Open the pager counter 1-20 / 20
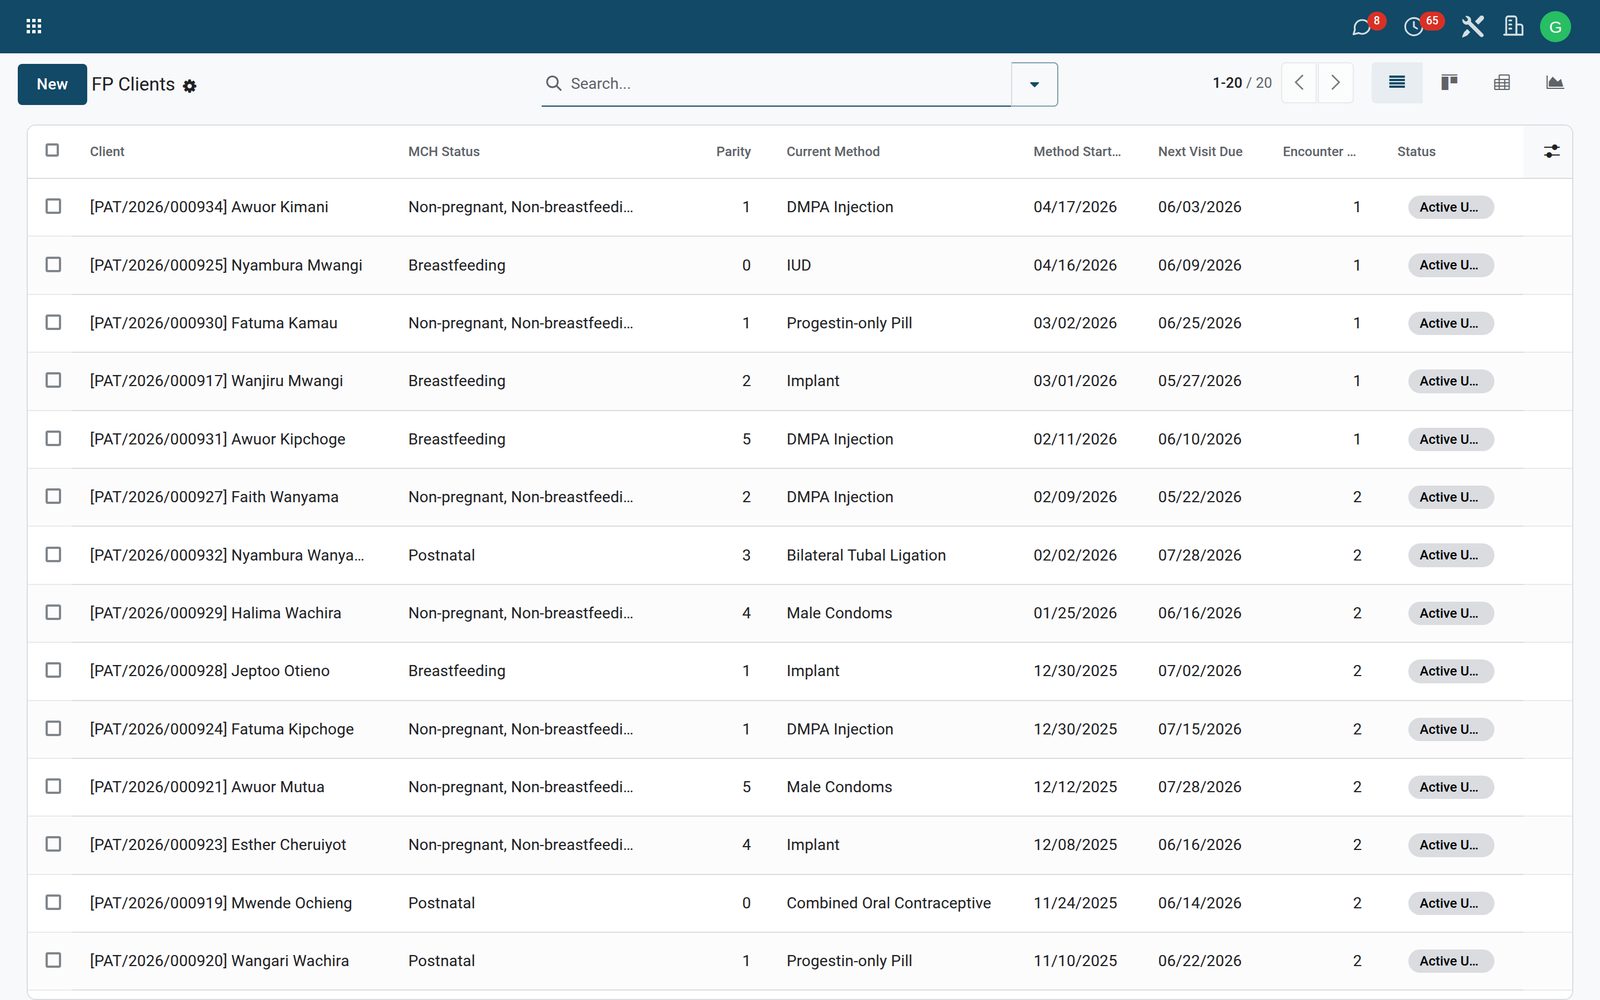The height and width of the screenshot is (1000, 1600). coord(1242,83)
